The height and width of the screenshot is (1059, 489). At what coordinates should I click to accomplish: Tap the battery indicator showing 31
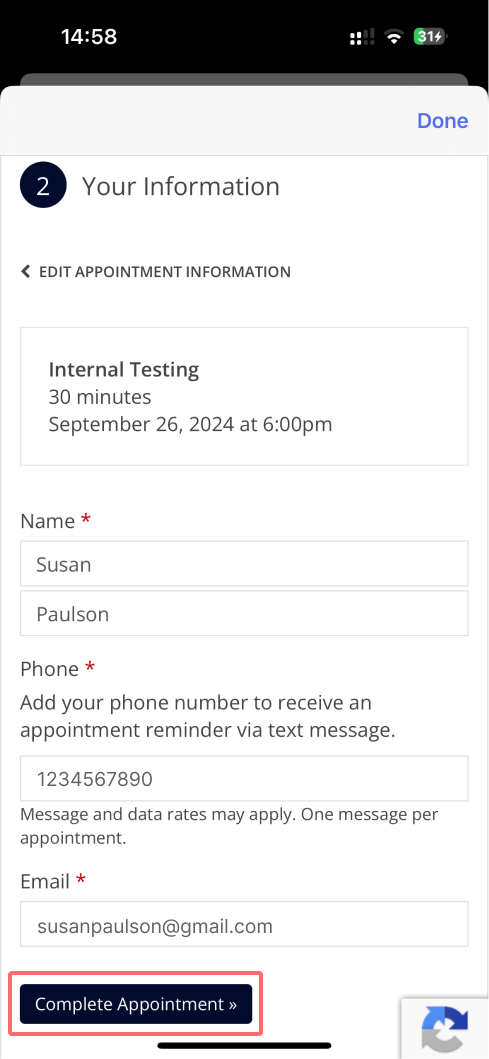(x=431, y=37)
